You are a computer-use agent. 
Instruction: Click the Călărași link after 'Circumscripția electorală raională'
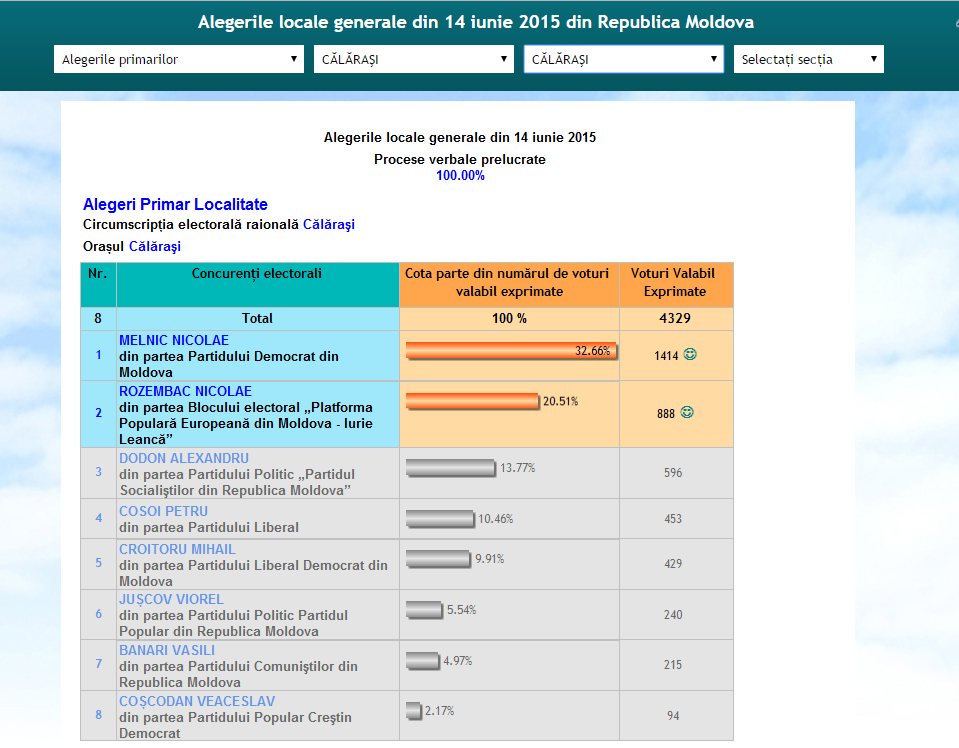click(x=328, y=225)
